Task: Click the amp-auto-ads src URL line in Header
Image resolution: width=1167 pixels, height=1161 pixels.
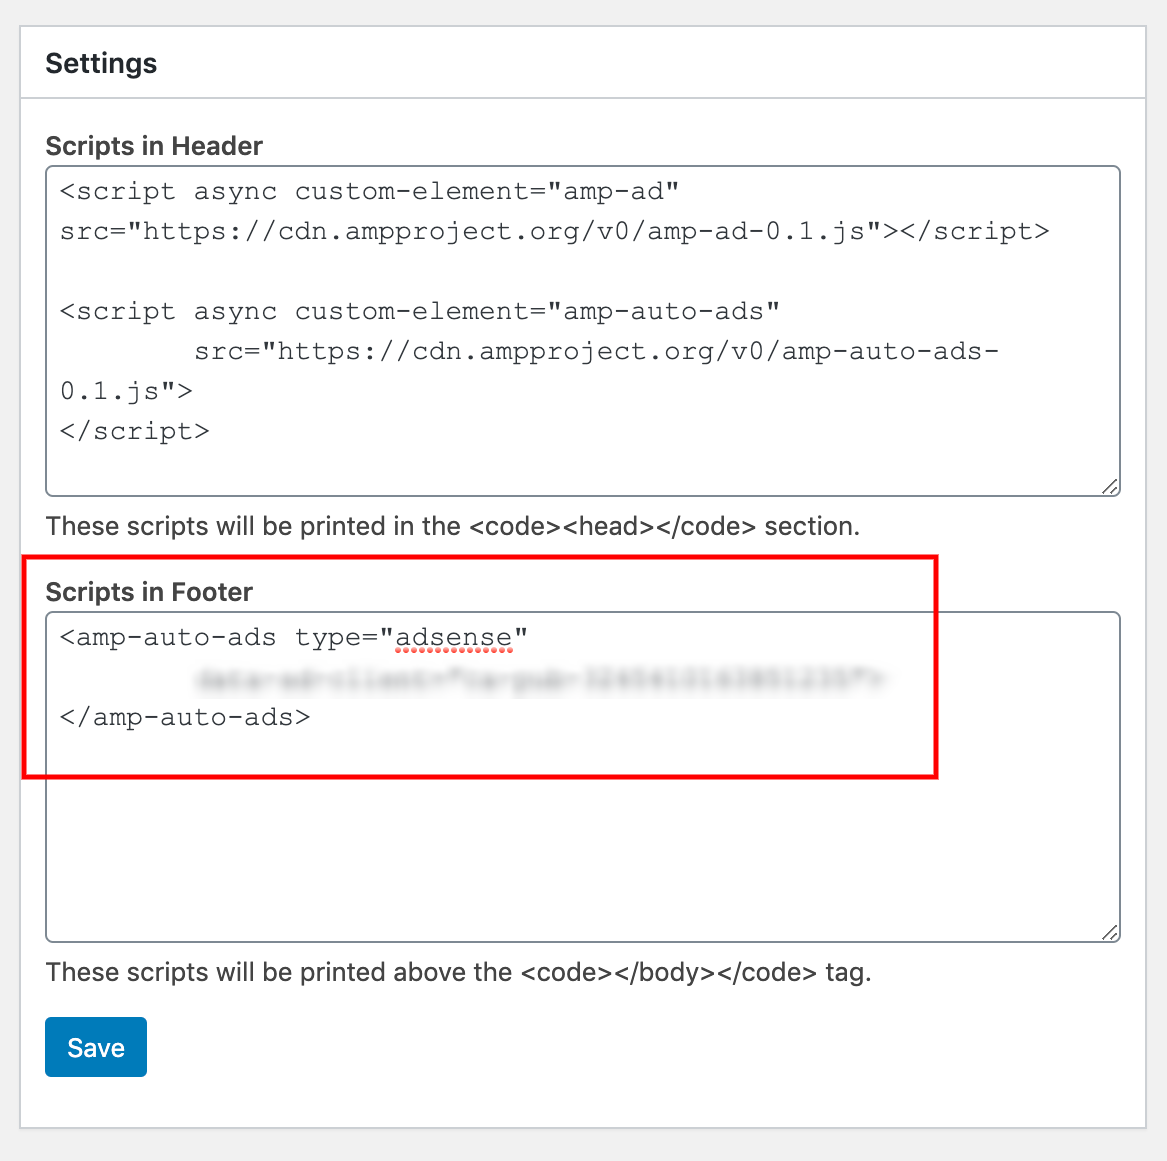Action: tap(597, 351)
